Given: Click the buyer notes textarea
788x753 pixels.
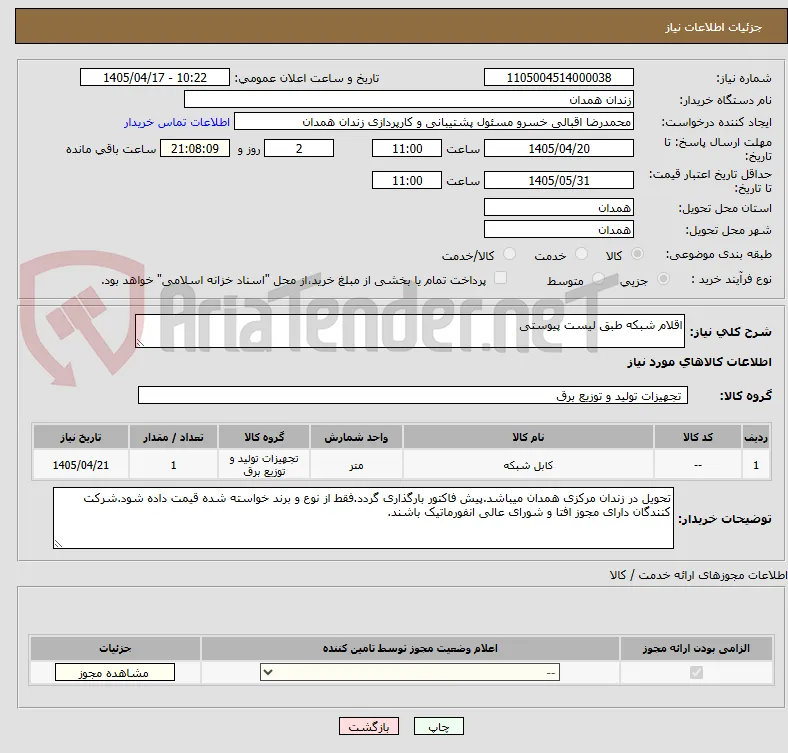Looking at the screenshot, I should point(363,518).
